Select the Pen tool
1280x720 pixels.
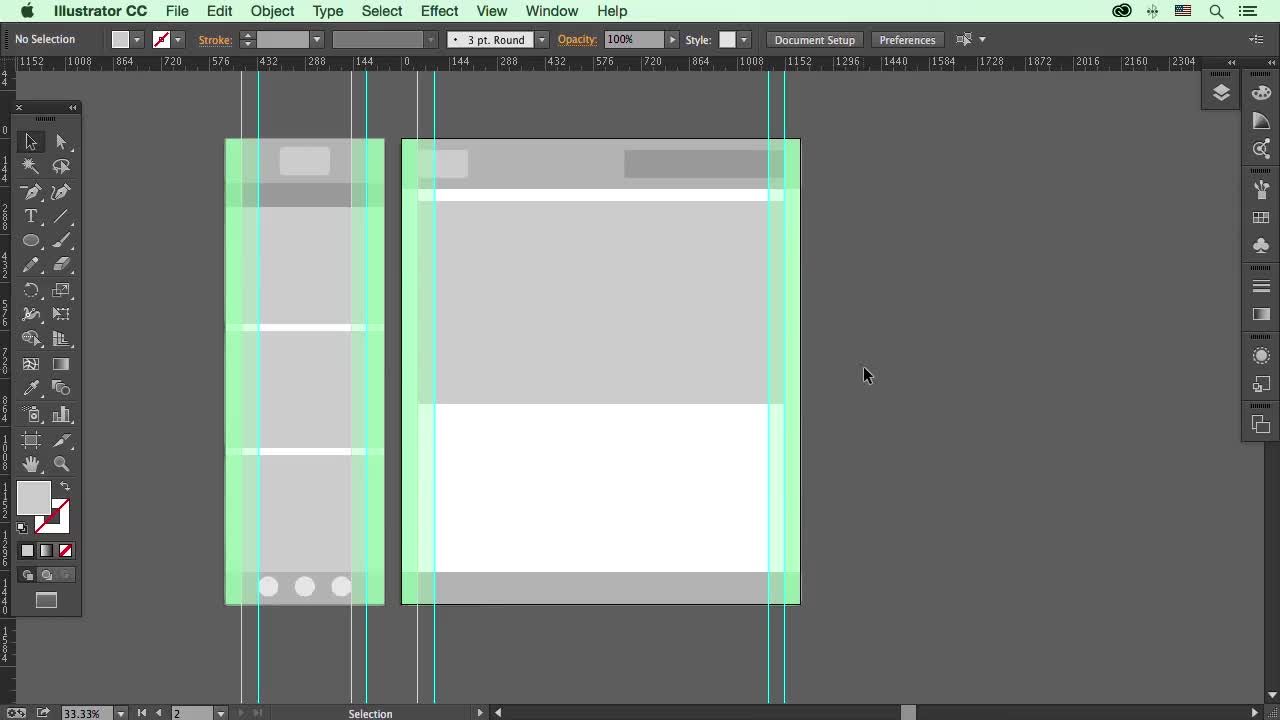31,191
